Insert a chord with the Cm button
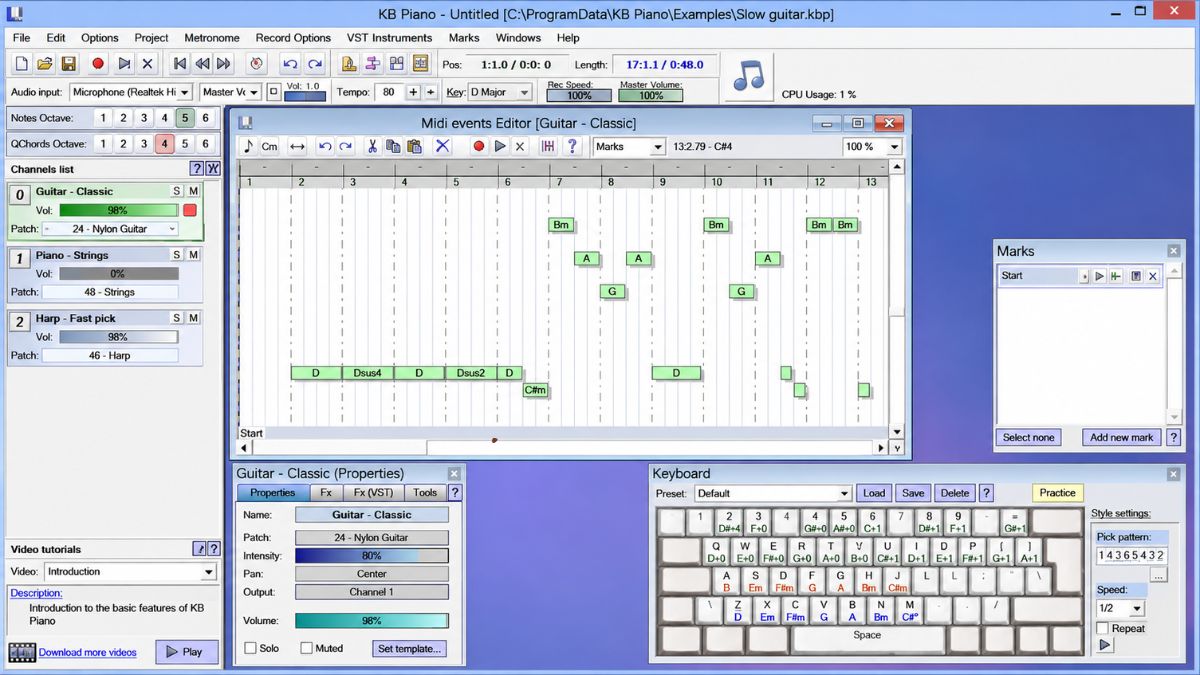This screenshot has height=675, width=1200. pyautogui.click(x=269, y=146)
